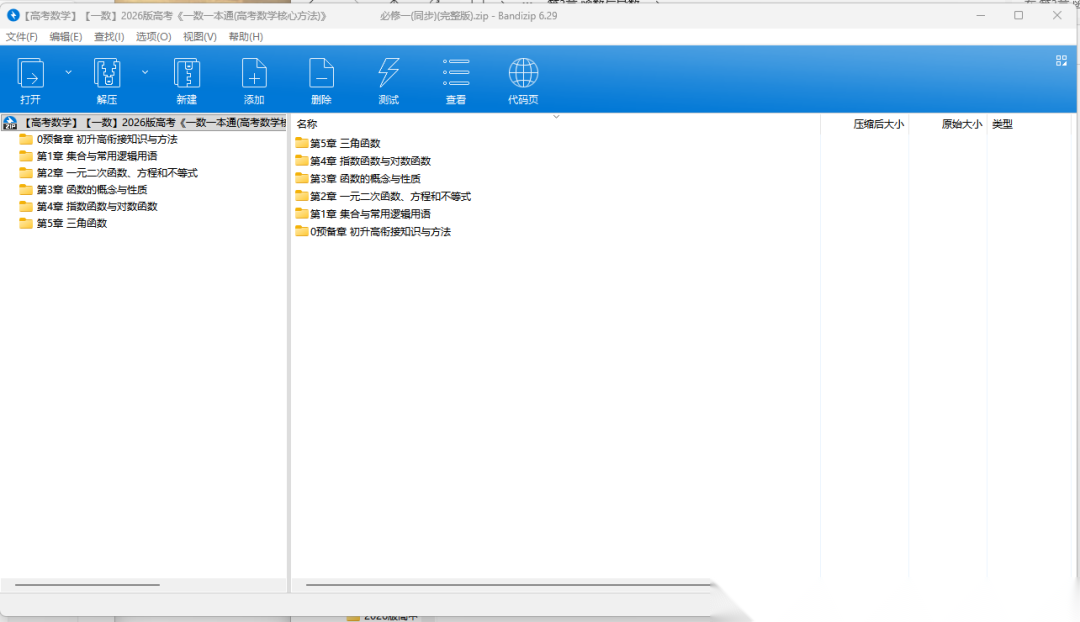
Task: Toggle view layout icon at top right
Action: [1061, 61]
